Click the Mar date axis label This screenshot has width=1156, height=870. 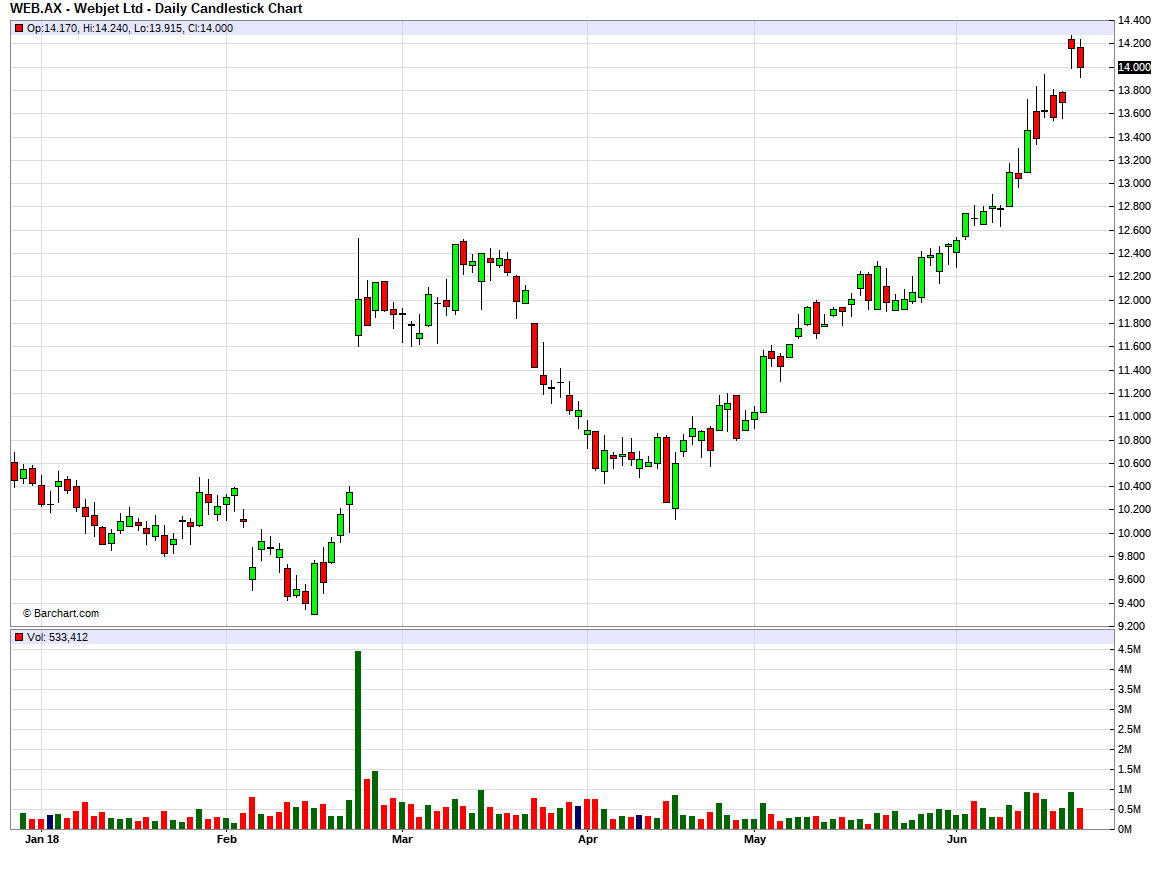[403, 839]
